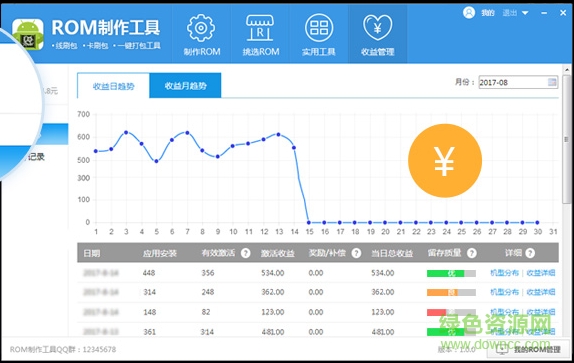Viewport: 574px width, 363px height.
Task: Click 激活收益 cell showing 362.00
Action: 272,292
